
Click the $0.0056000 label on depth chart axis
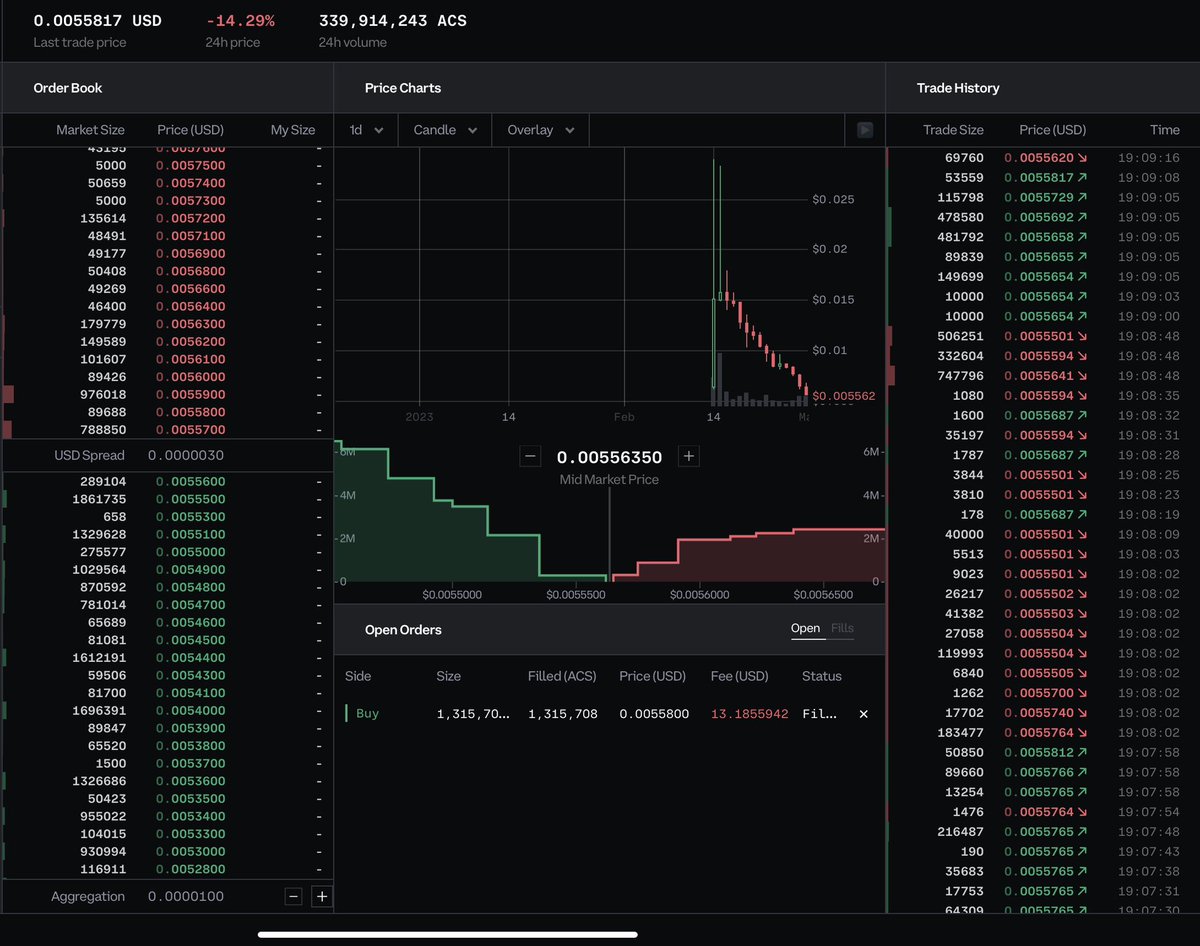(702, 594)
